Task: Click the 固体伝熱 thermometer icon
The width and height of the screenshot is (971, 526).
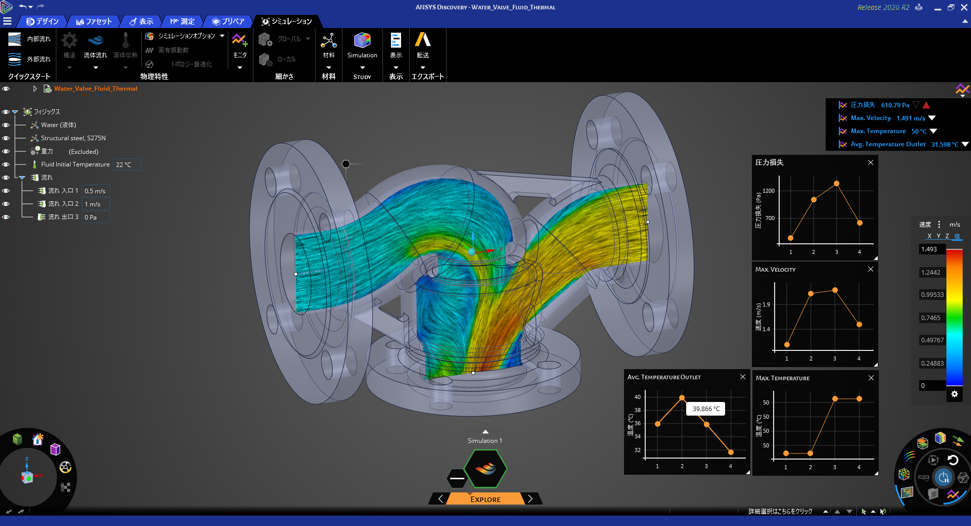Action: coord(126,41)
